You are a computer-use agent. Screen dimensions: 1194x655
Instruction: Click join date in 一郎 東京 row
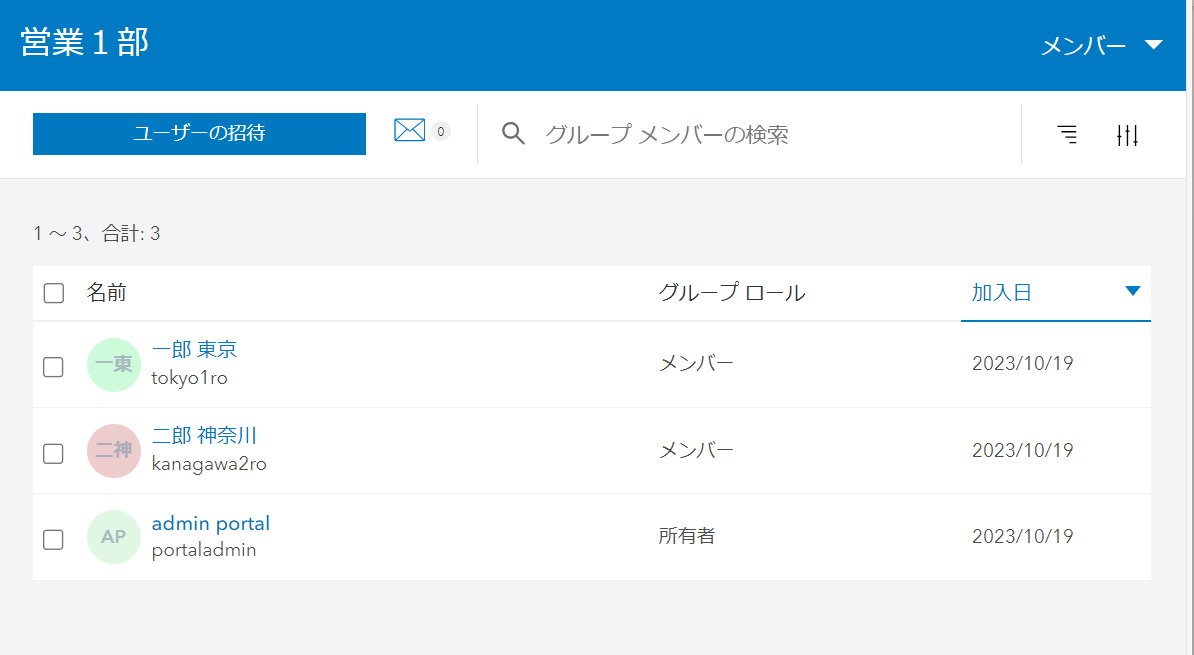point(1023,363)
